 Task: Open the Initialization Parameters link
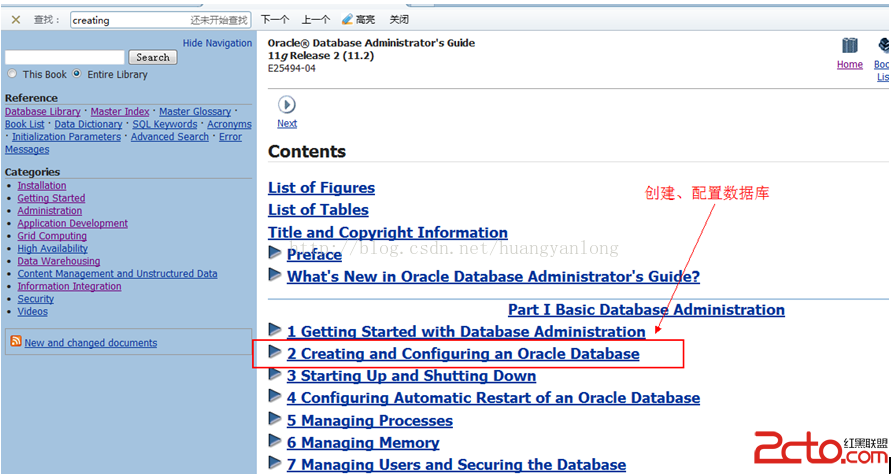click(66, 137)
